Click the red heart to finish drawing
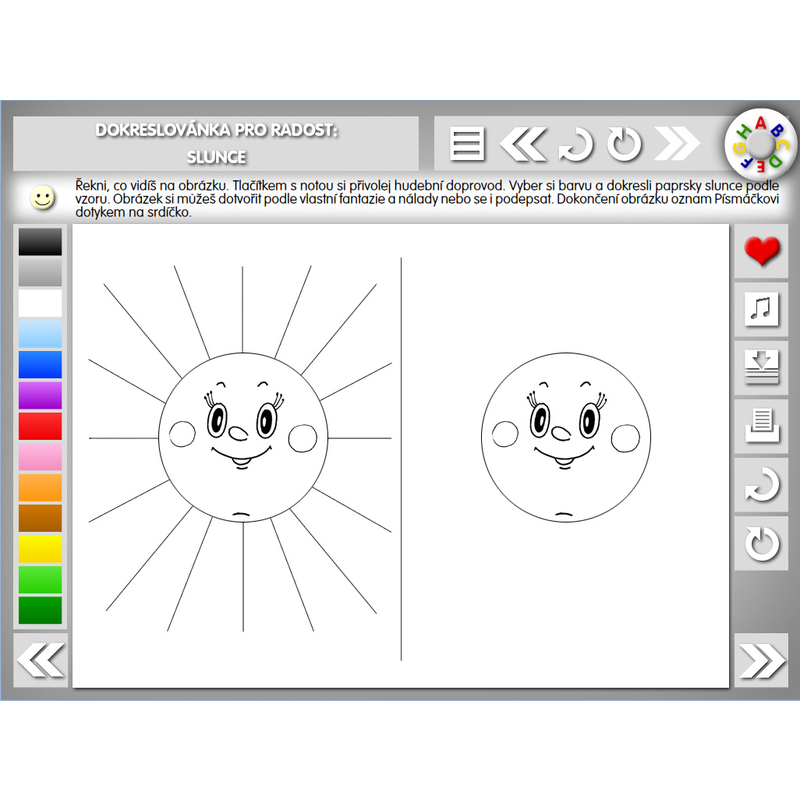Screen dimensions: 800x800 coord(761,252)
